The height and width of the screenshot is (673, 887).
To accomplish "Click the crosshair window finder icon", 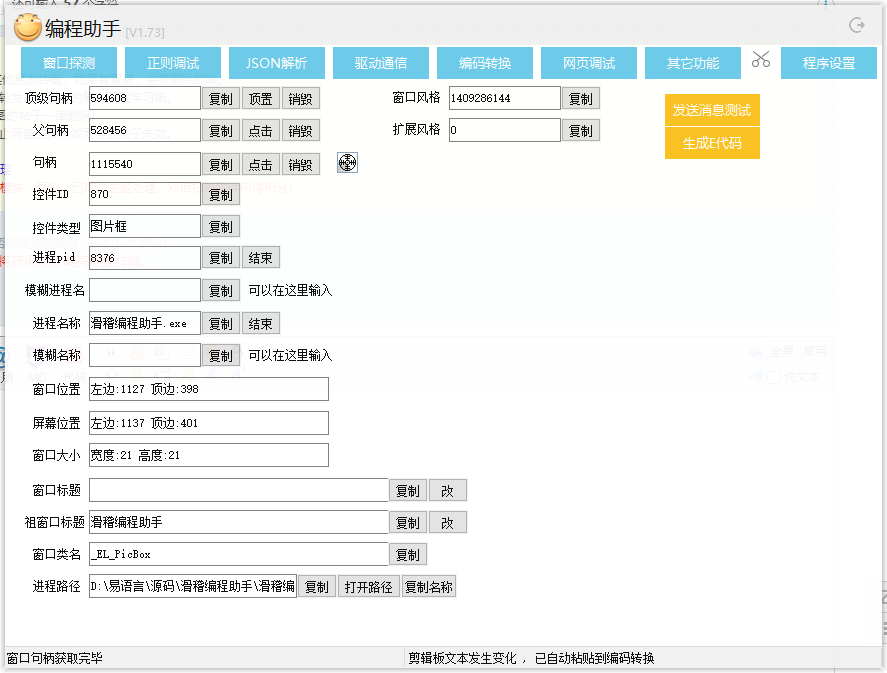I will pos(347,163).
